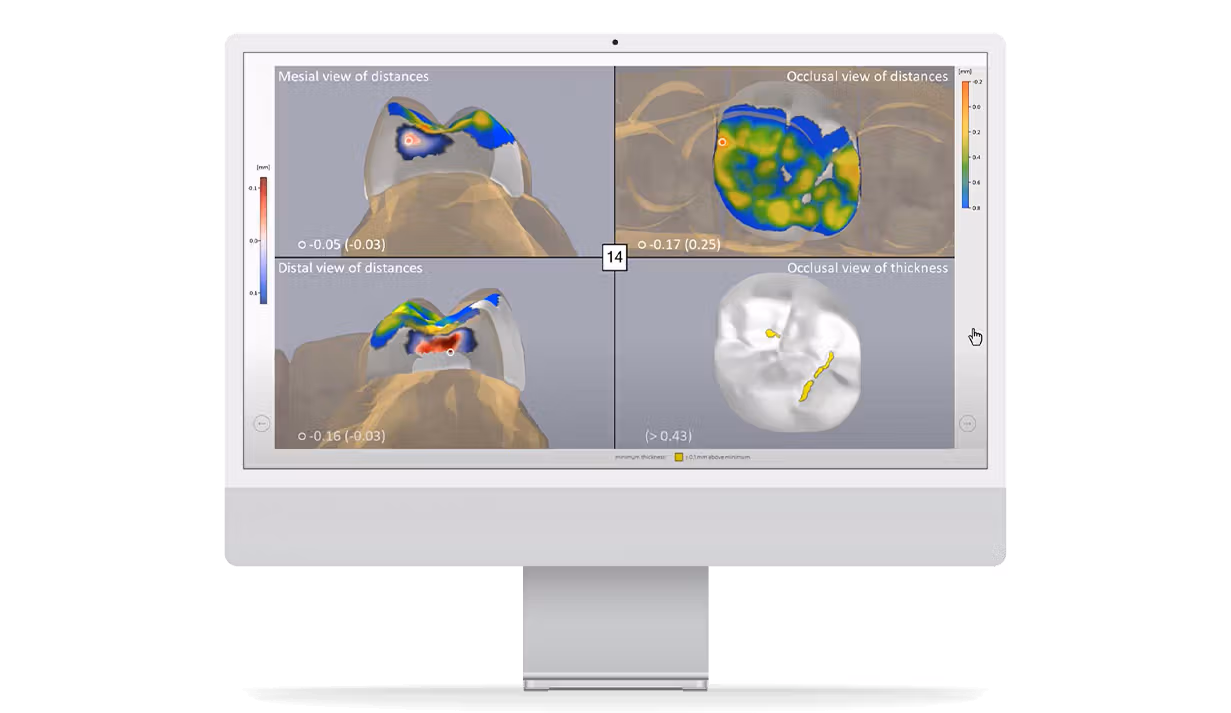The width and height of the screenshot is (1231, 713).
Task: Click the measurement marker in Occlusal distances view
Action: pos(723,142)
